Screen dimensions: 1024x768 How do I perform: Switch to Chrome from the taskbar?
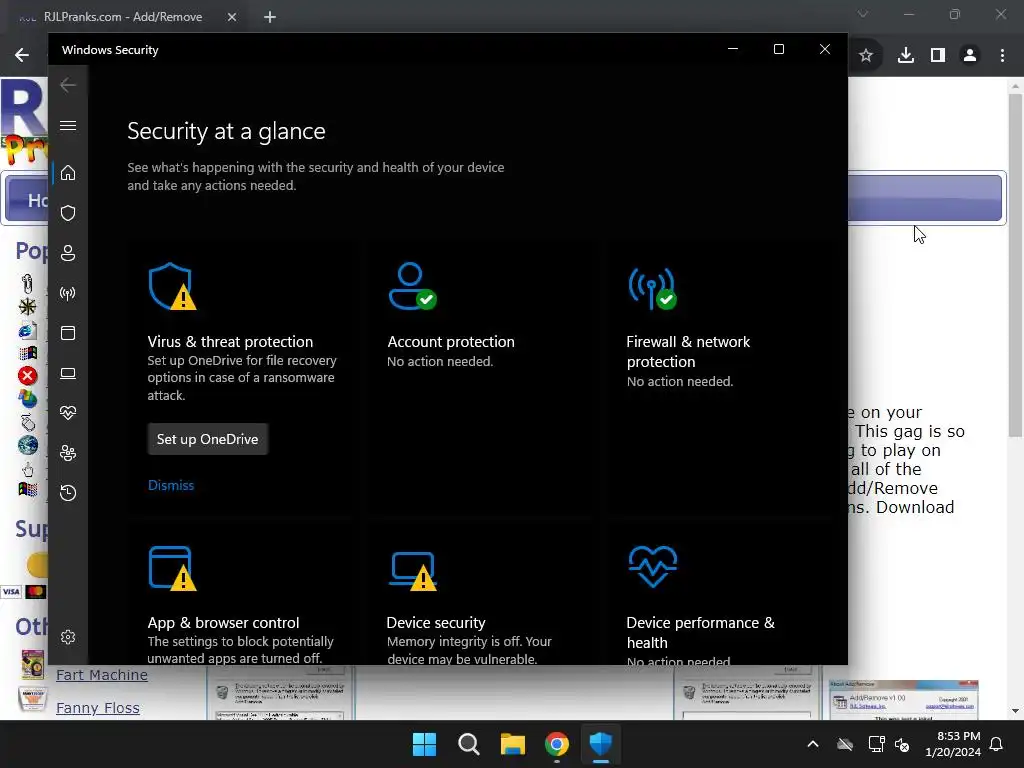(556, 744)
